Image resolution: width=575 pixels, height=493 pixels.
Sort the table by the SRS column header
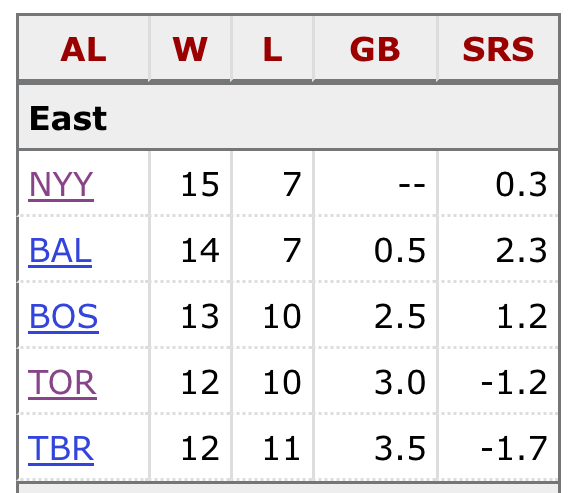click(498, 49)
